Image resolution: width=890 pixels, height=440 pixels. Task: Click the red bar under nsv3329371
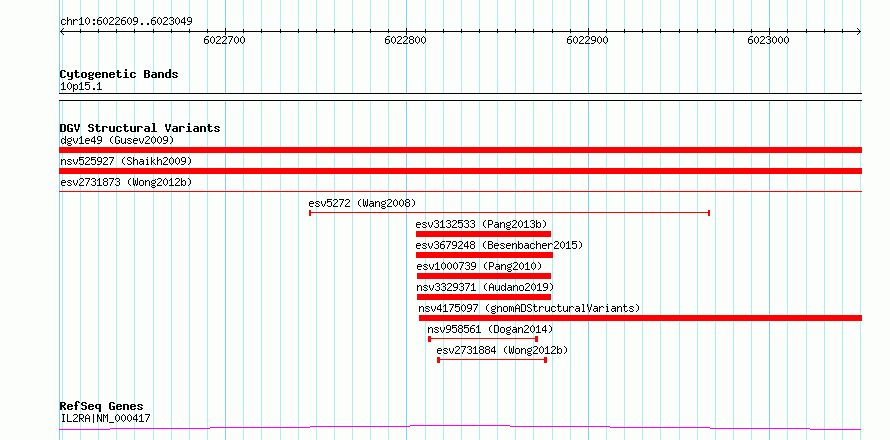coord(484,297)
